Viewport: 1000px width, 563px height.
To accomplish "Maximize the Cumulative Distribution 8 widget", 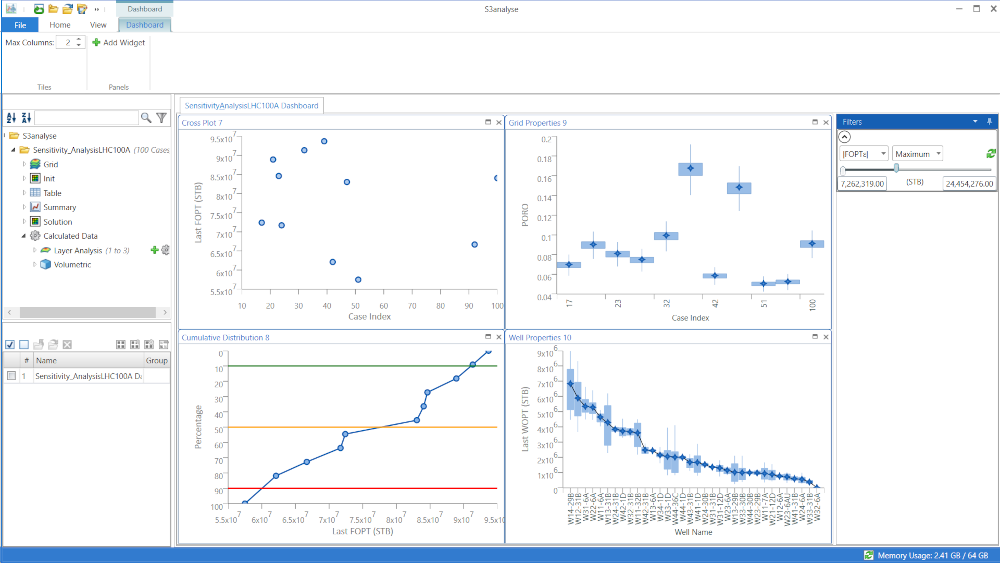I will (488, 337).
